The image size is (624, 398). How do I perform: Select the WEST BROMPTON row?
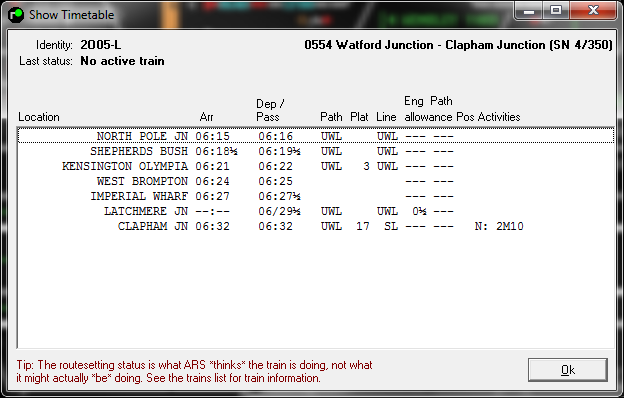point(316,181)
